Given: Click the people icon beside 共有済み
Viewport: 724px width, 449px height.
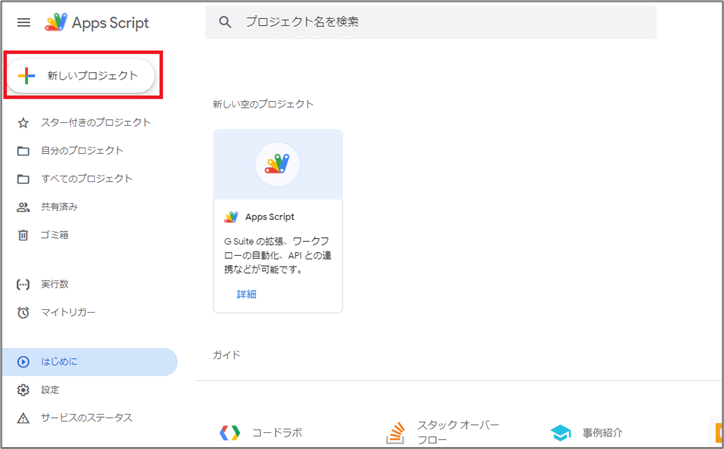Looking at the screenshot, I should coord(23,207).
